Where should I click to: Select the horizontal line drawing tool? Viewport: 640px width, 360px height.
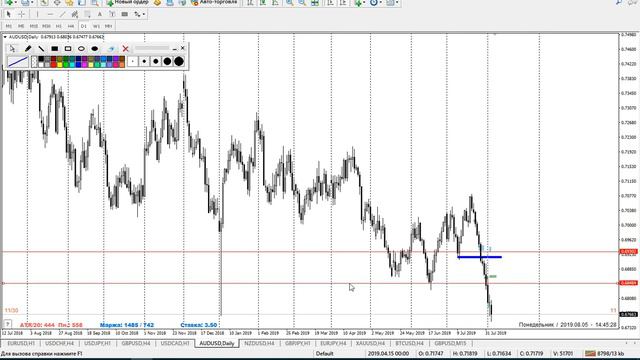coord(50,14)
